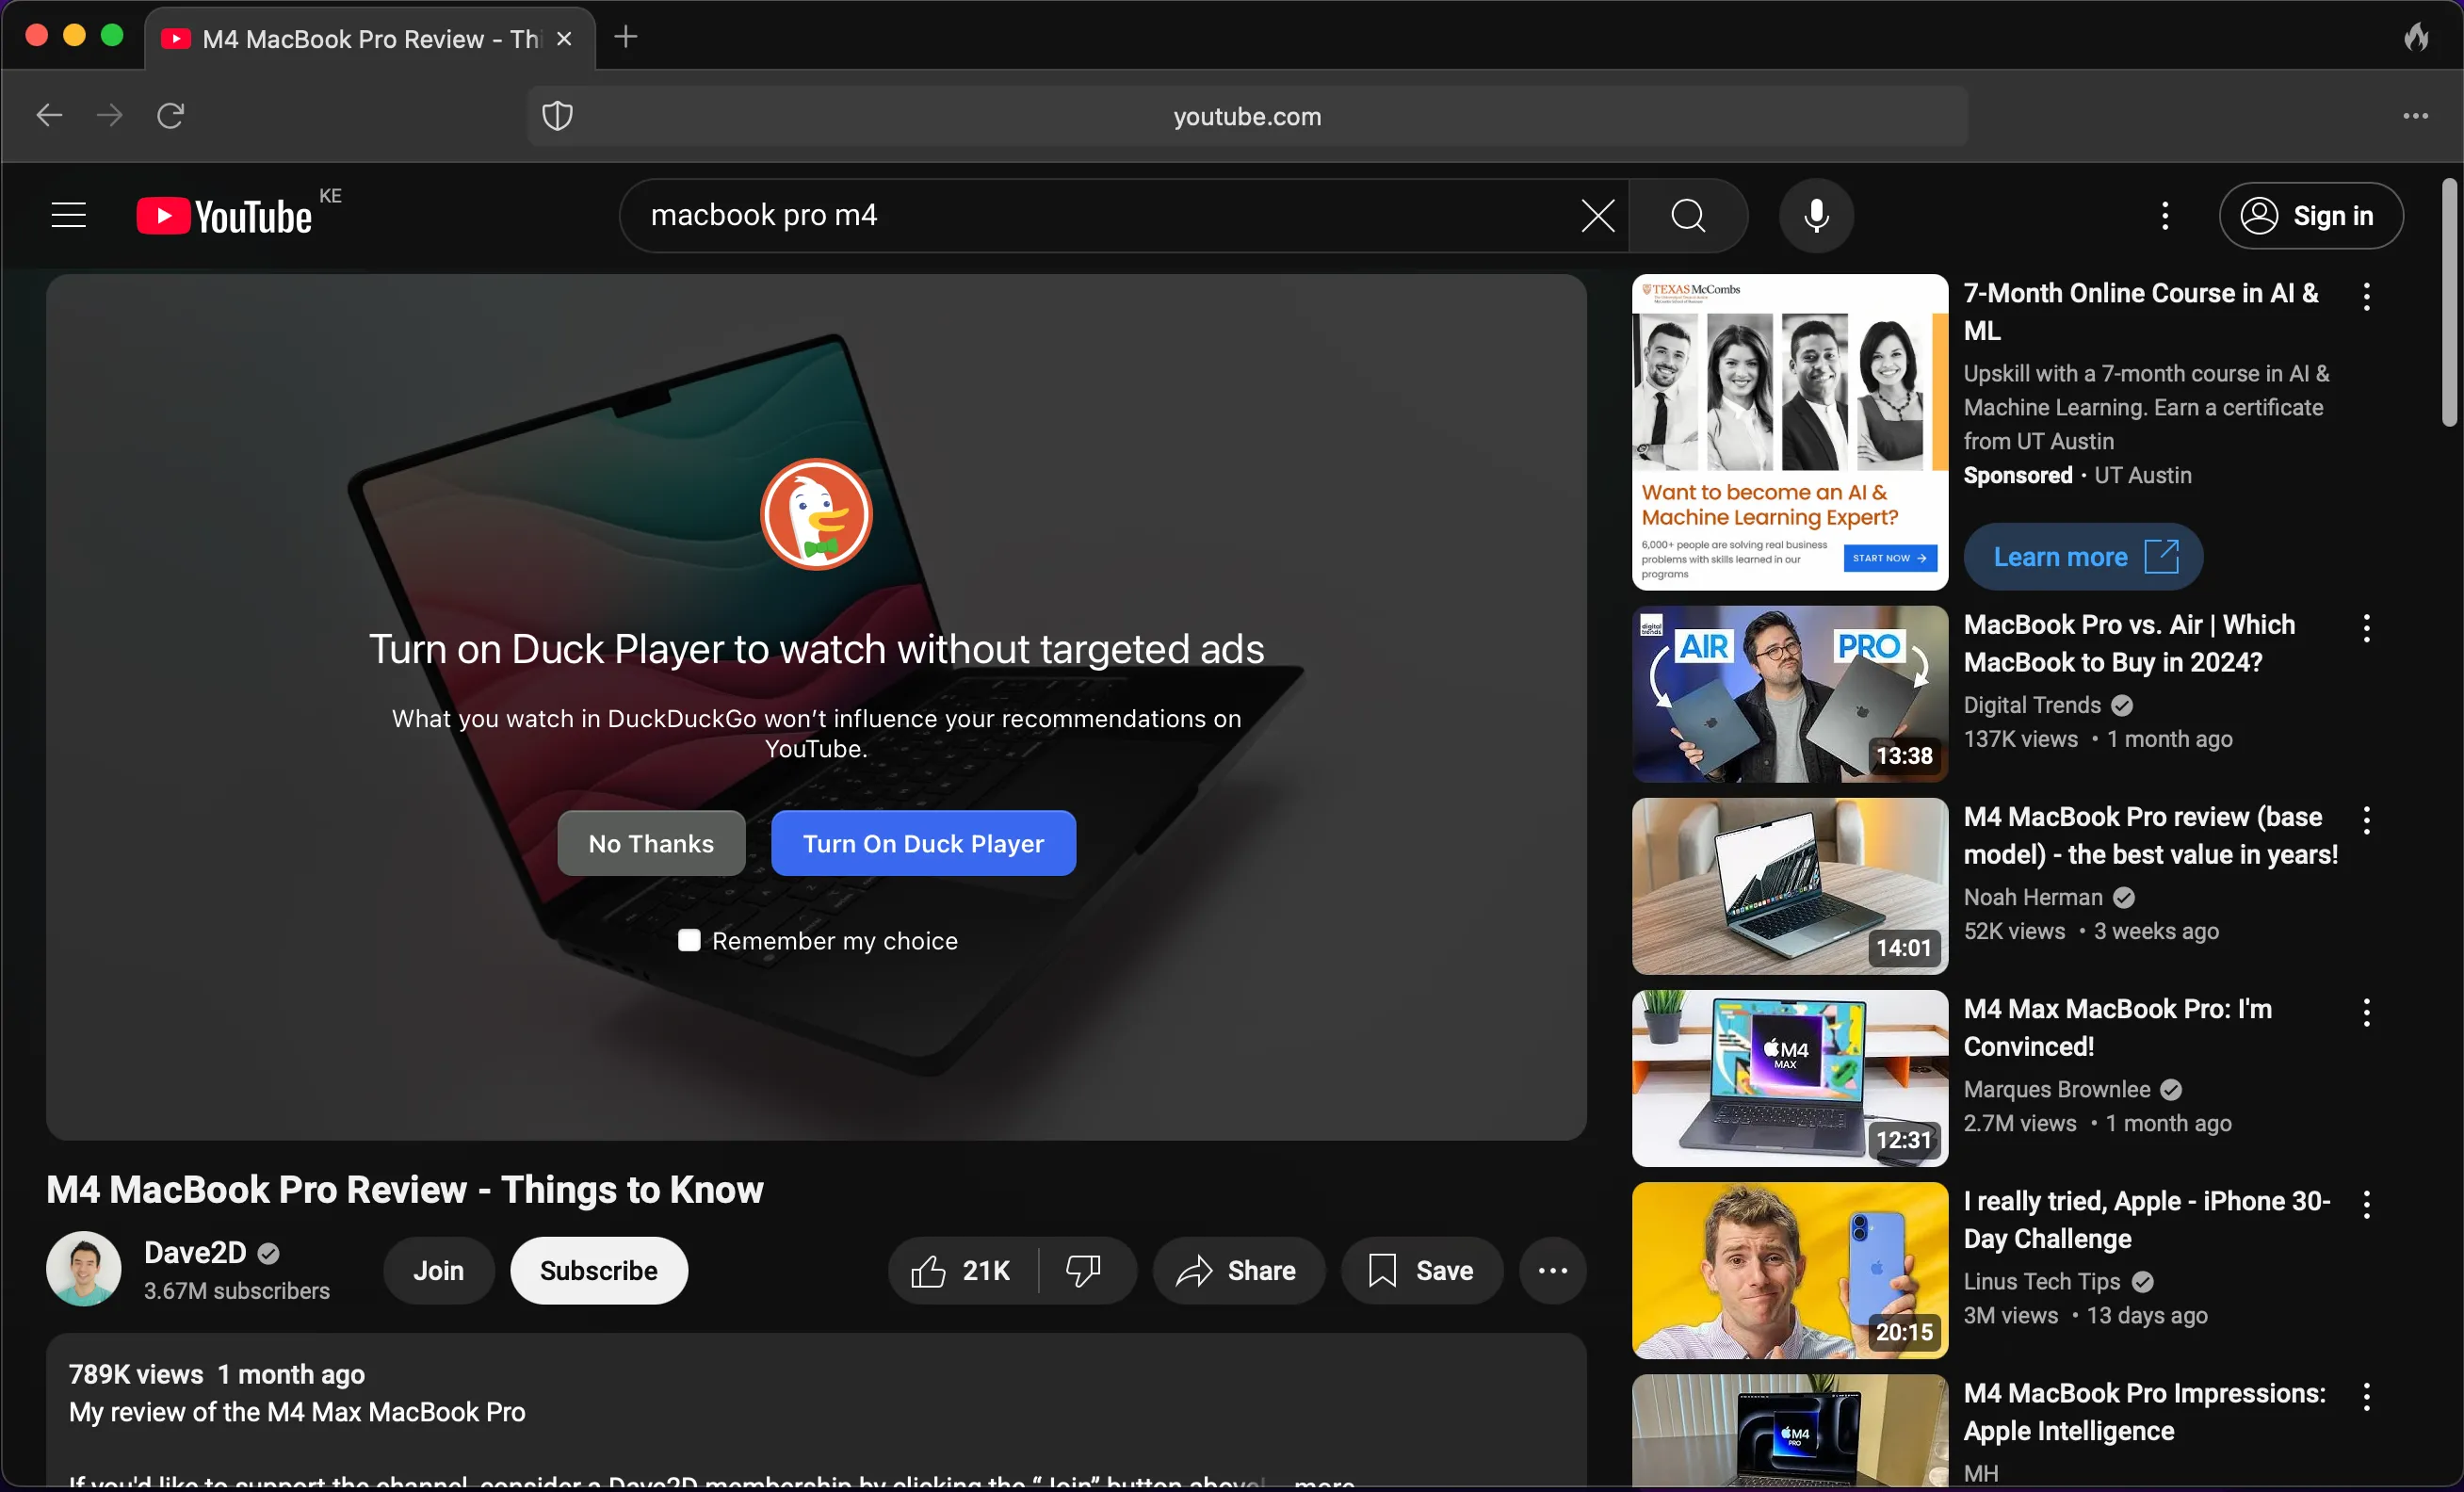Go forward to next page
Image resolution: width=2464 pixels, height=1492 pixels.
(x=109, y=116)
